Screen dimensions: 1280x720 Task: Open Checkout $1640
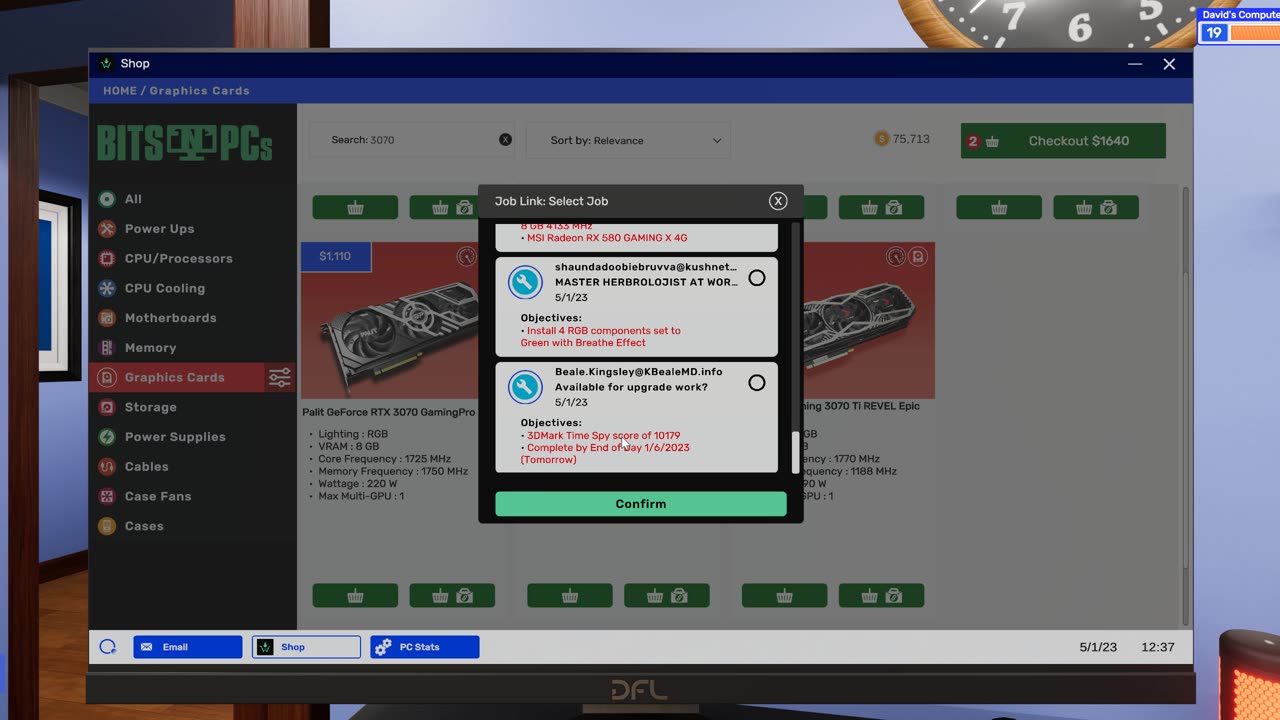(x=1063, y=141)
